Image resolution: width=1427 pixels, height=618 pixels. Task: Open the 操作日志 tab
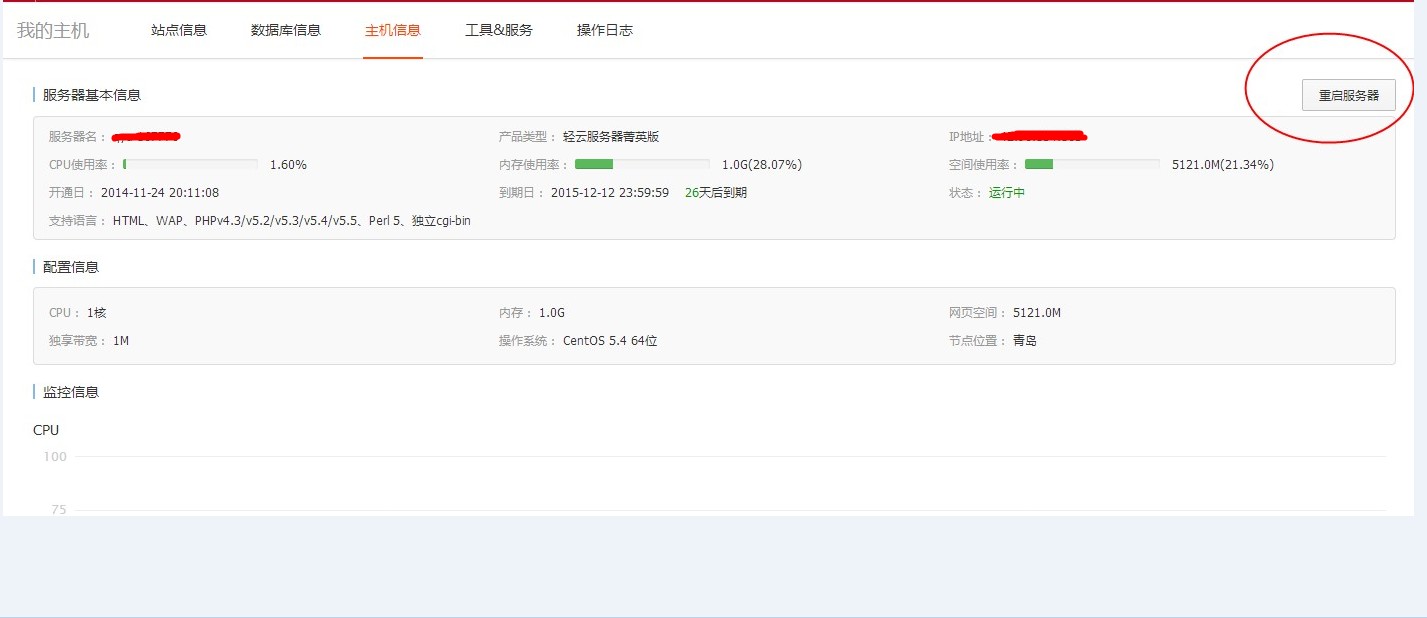click(x=605, y=30)
